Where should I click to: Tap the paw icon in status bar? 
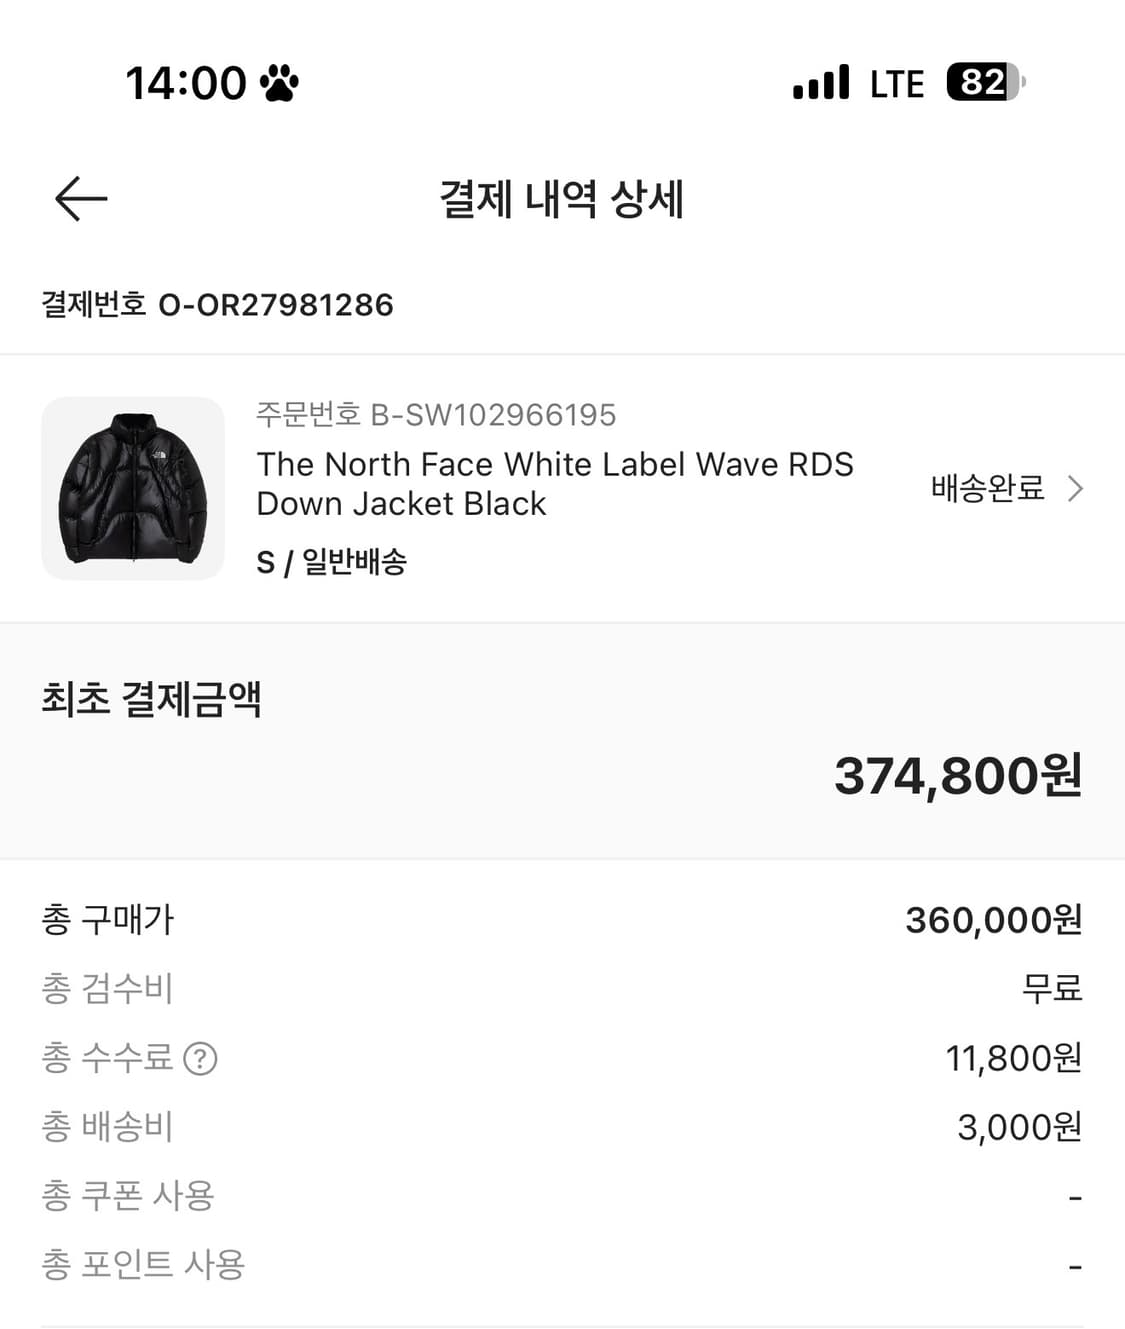[x=279, y=83]
